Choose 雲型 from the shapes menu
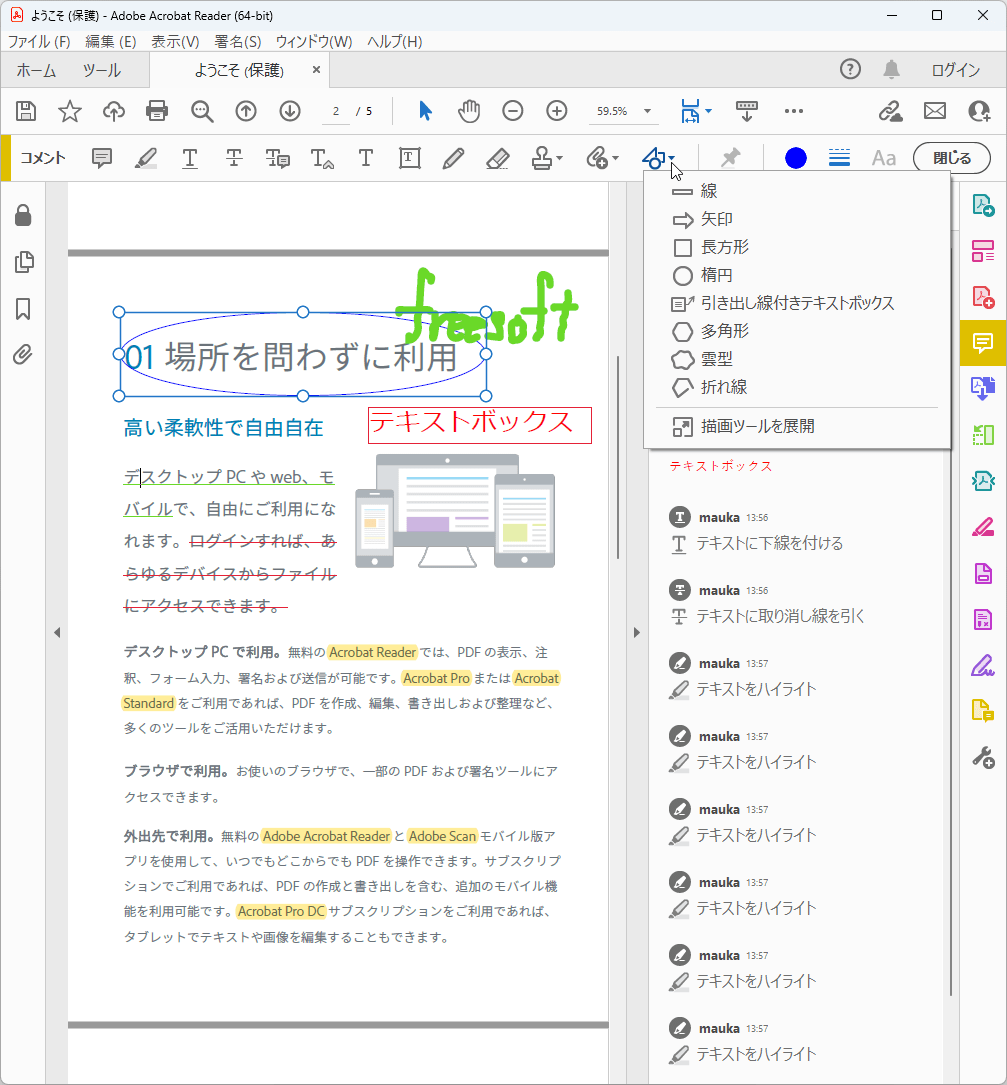Screen dimensions: 1007x1085 click(797, 359)
